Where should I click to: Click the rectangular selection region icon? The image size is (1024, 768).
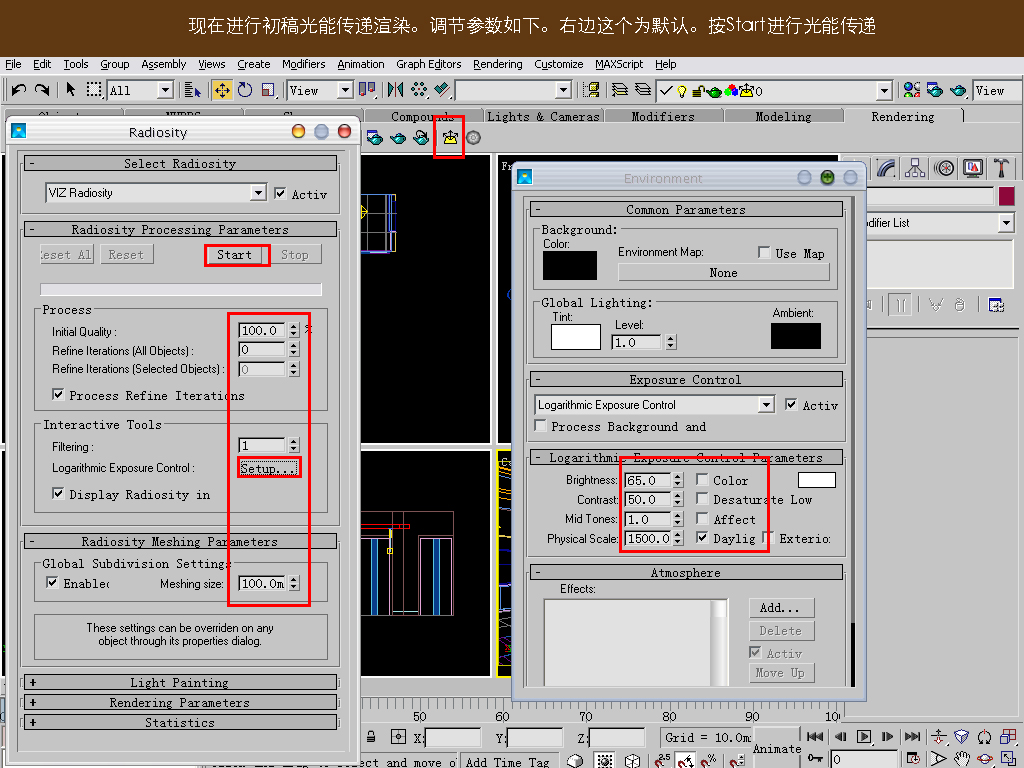click(94, 89)
